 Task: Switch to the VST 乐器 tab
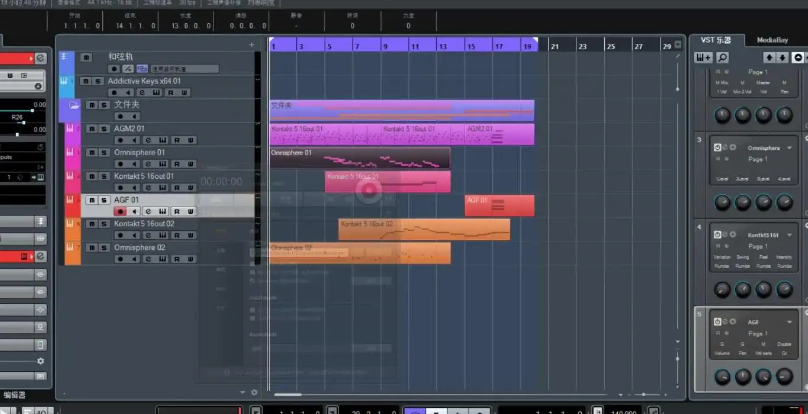(716, 40)
